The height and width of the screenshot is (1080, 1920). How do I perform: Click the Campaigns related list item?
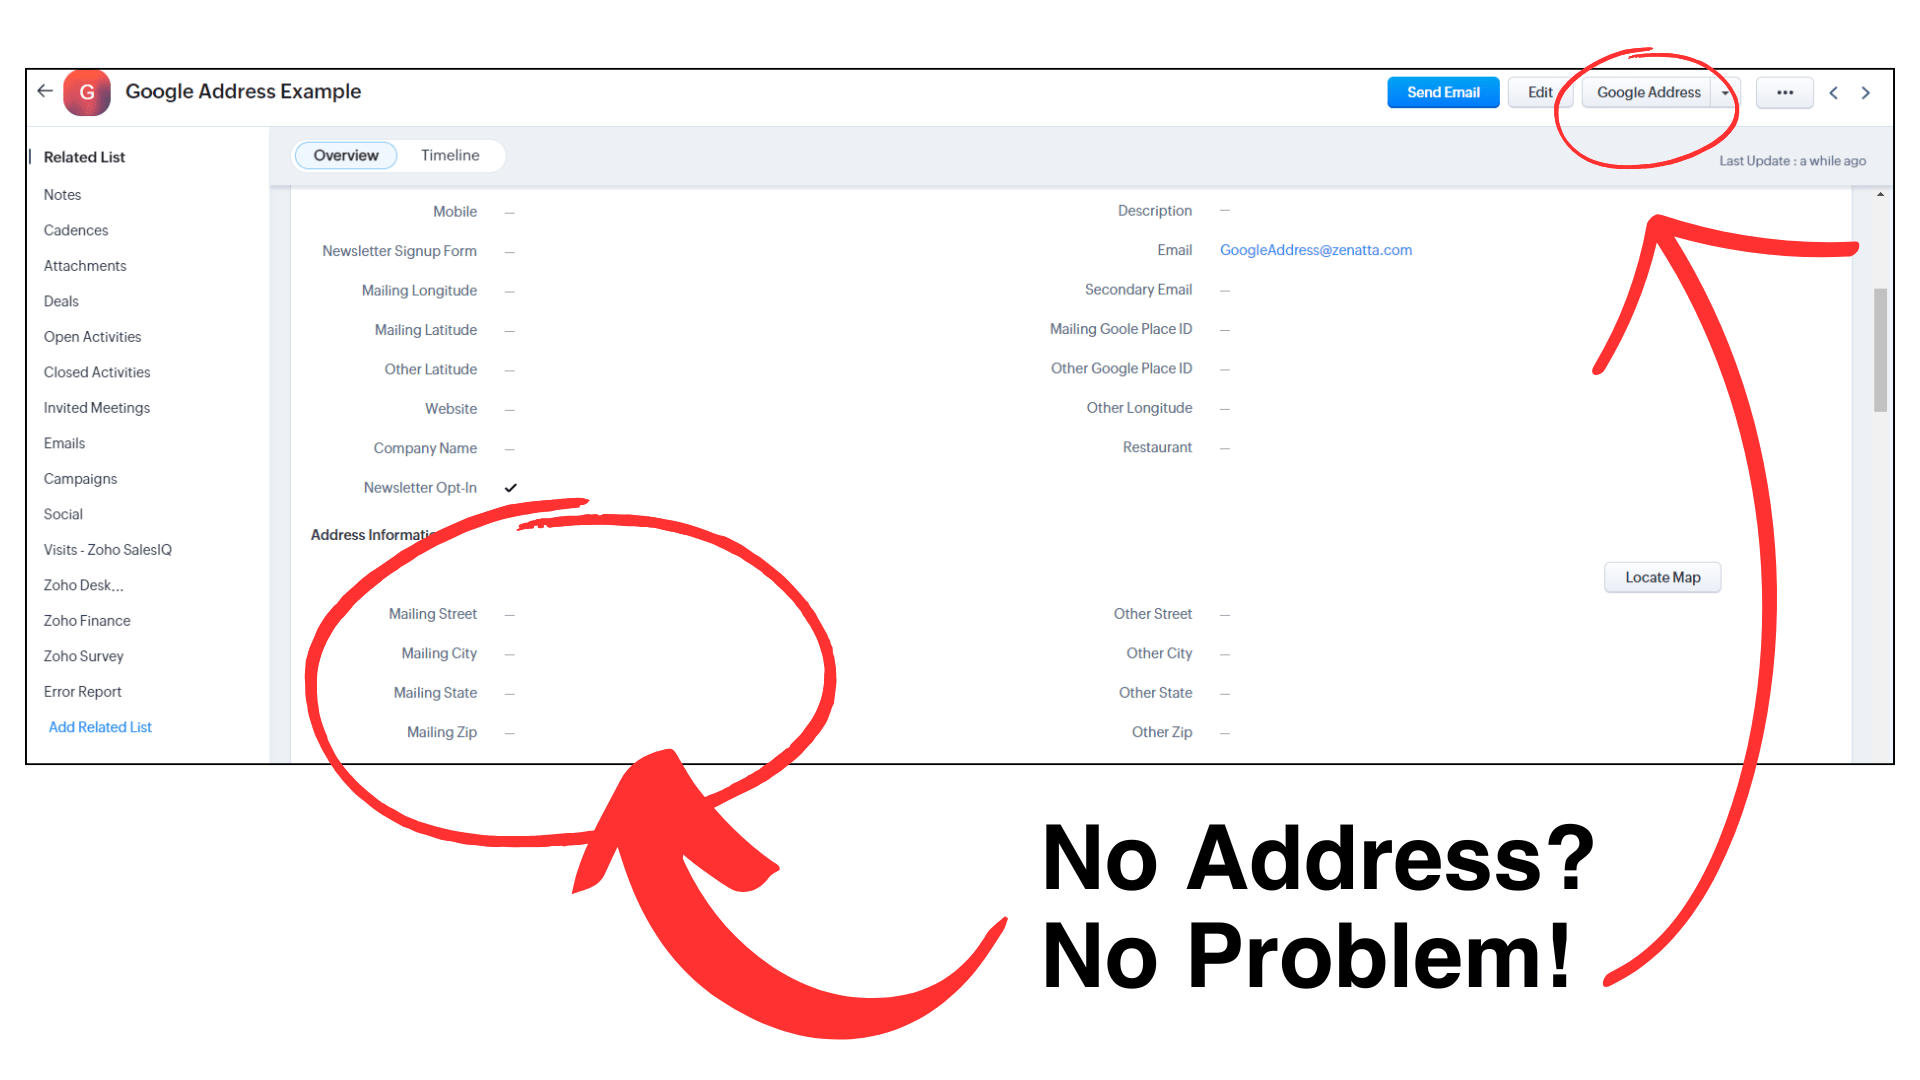[x=79, y=477]
